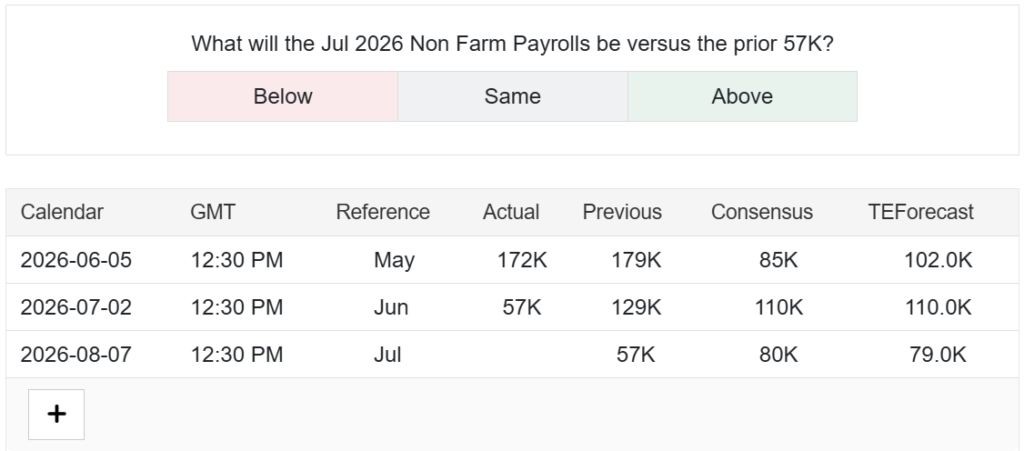This screenshot has height=451, width=1024.
Task: Click the Reference column header
Action: point(383,212)
